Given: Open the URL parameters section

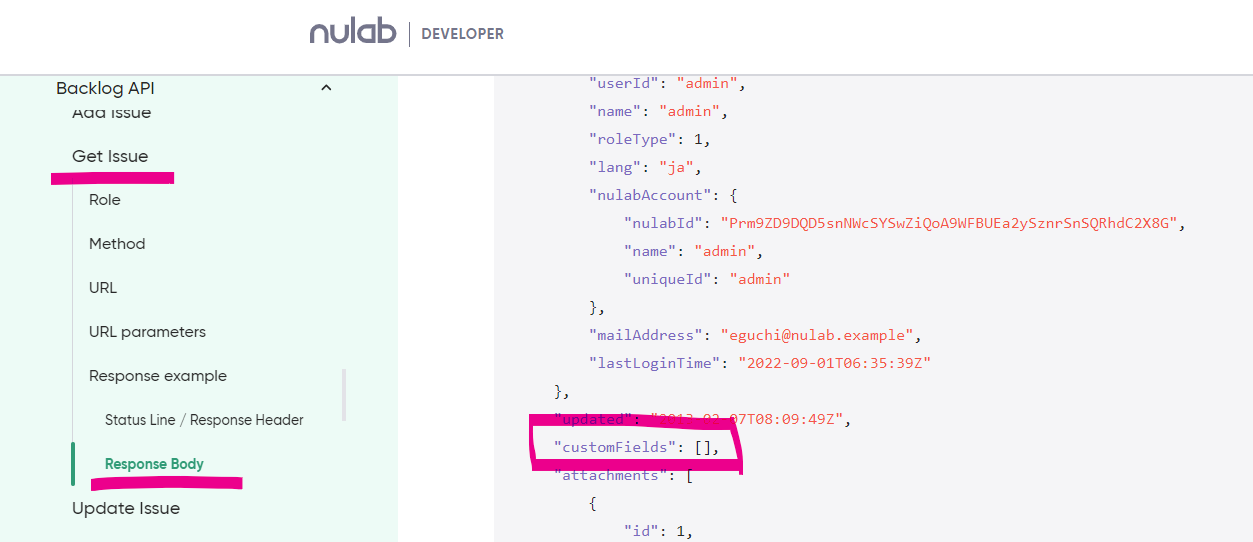Looking at the screenshot, I should (147, 332).
